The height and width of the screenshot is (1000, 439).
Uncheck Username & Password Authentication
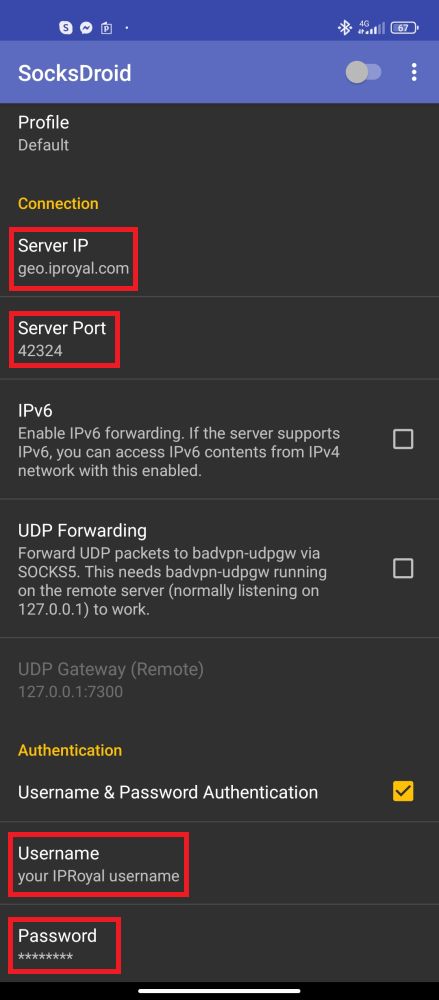click(x=403, y=791)
